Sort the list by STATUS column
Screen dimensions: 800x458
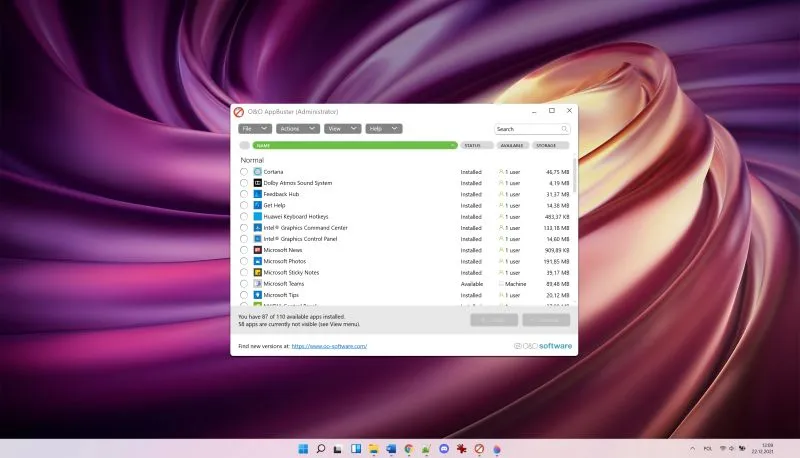(x=477, y=145)
